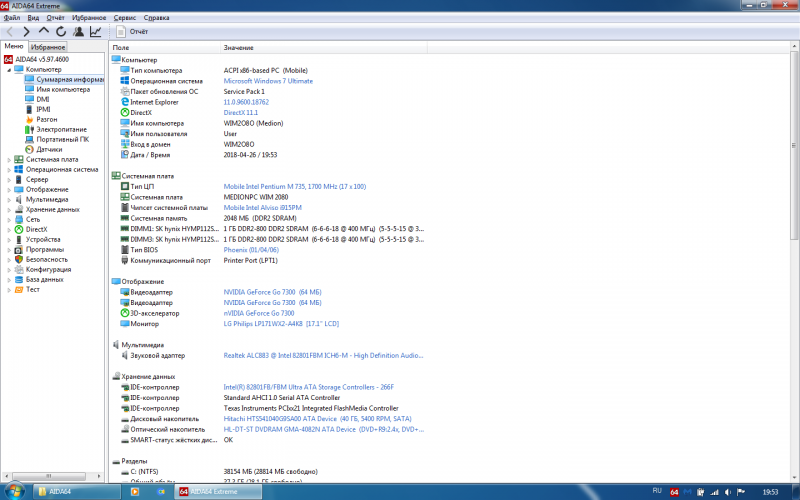Open the user profile toolbar icon
Viewport: 800px width, 500px height.
[78, 32]
